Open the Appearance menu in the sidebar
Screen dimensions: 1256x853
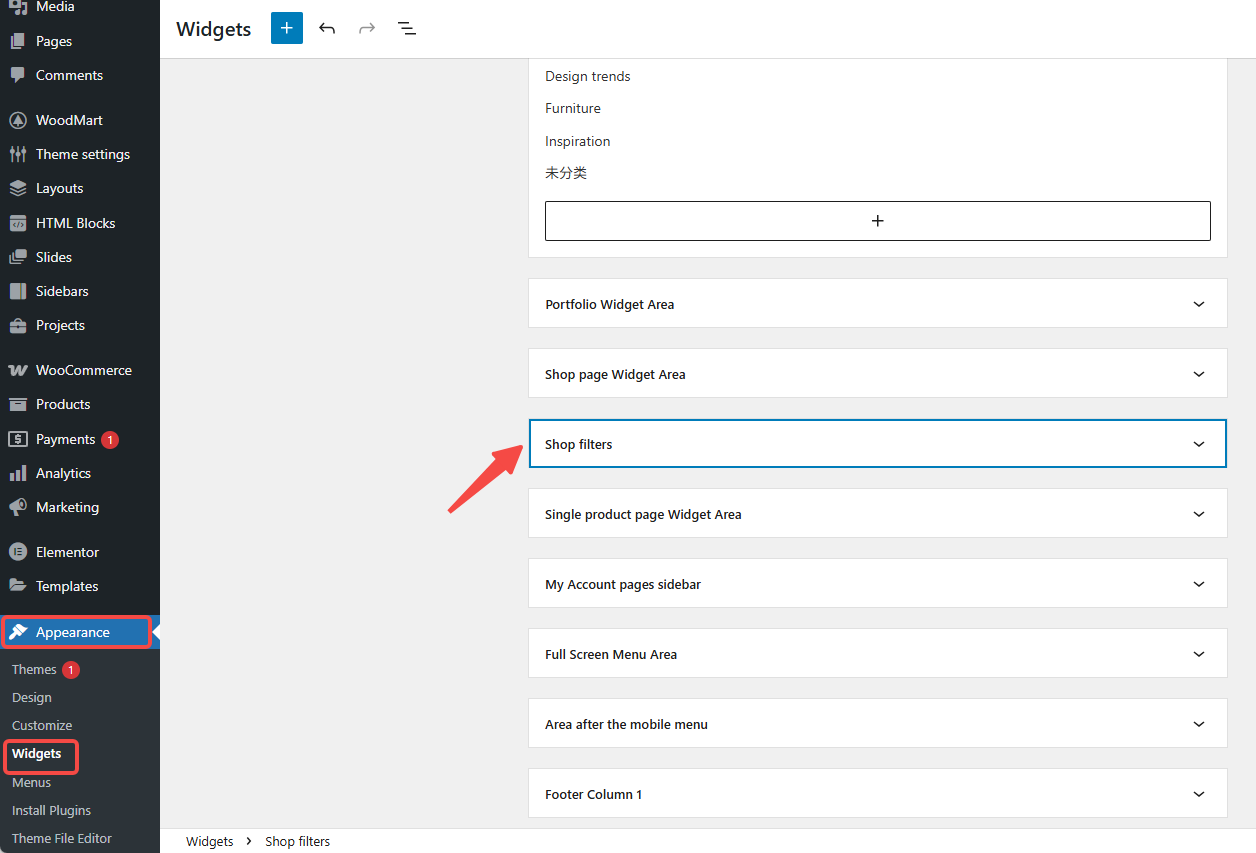pos(73,632)
